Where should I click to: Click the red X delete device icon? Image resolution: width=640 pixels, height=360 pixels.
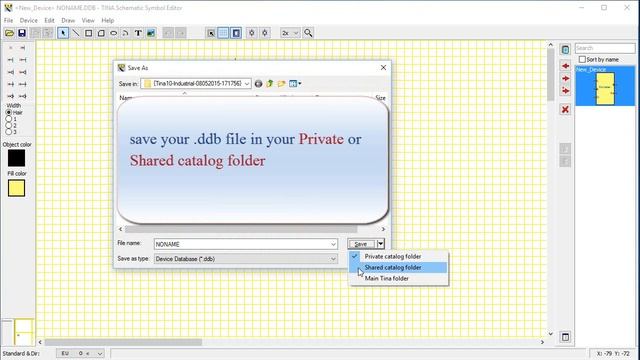[565, 109]
